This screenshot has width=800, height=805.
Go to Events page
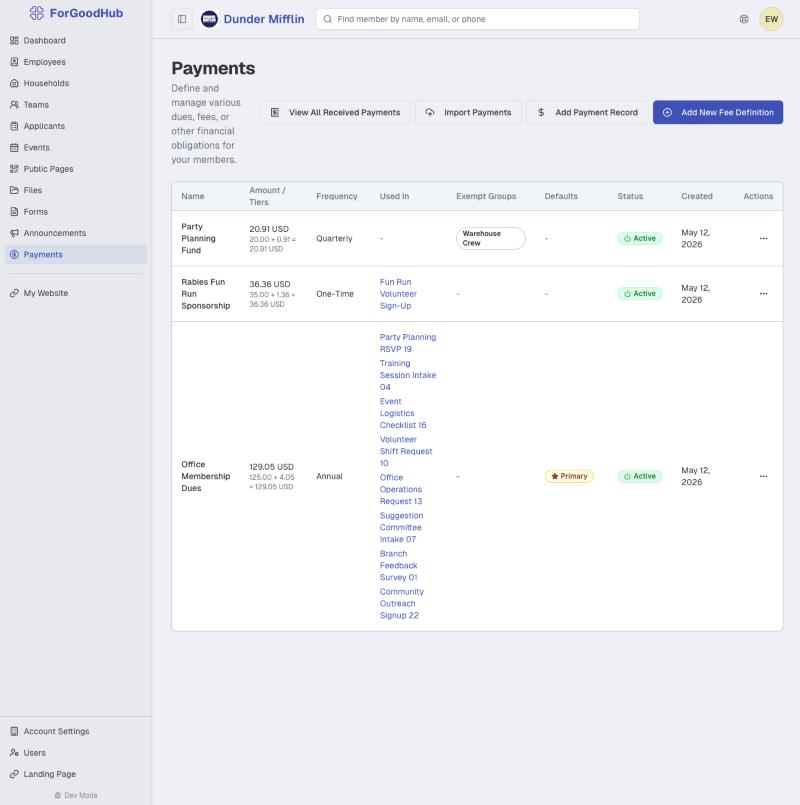click(x=76, y=147)
